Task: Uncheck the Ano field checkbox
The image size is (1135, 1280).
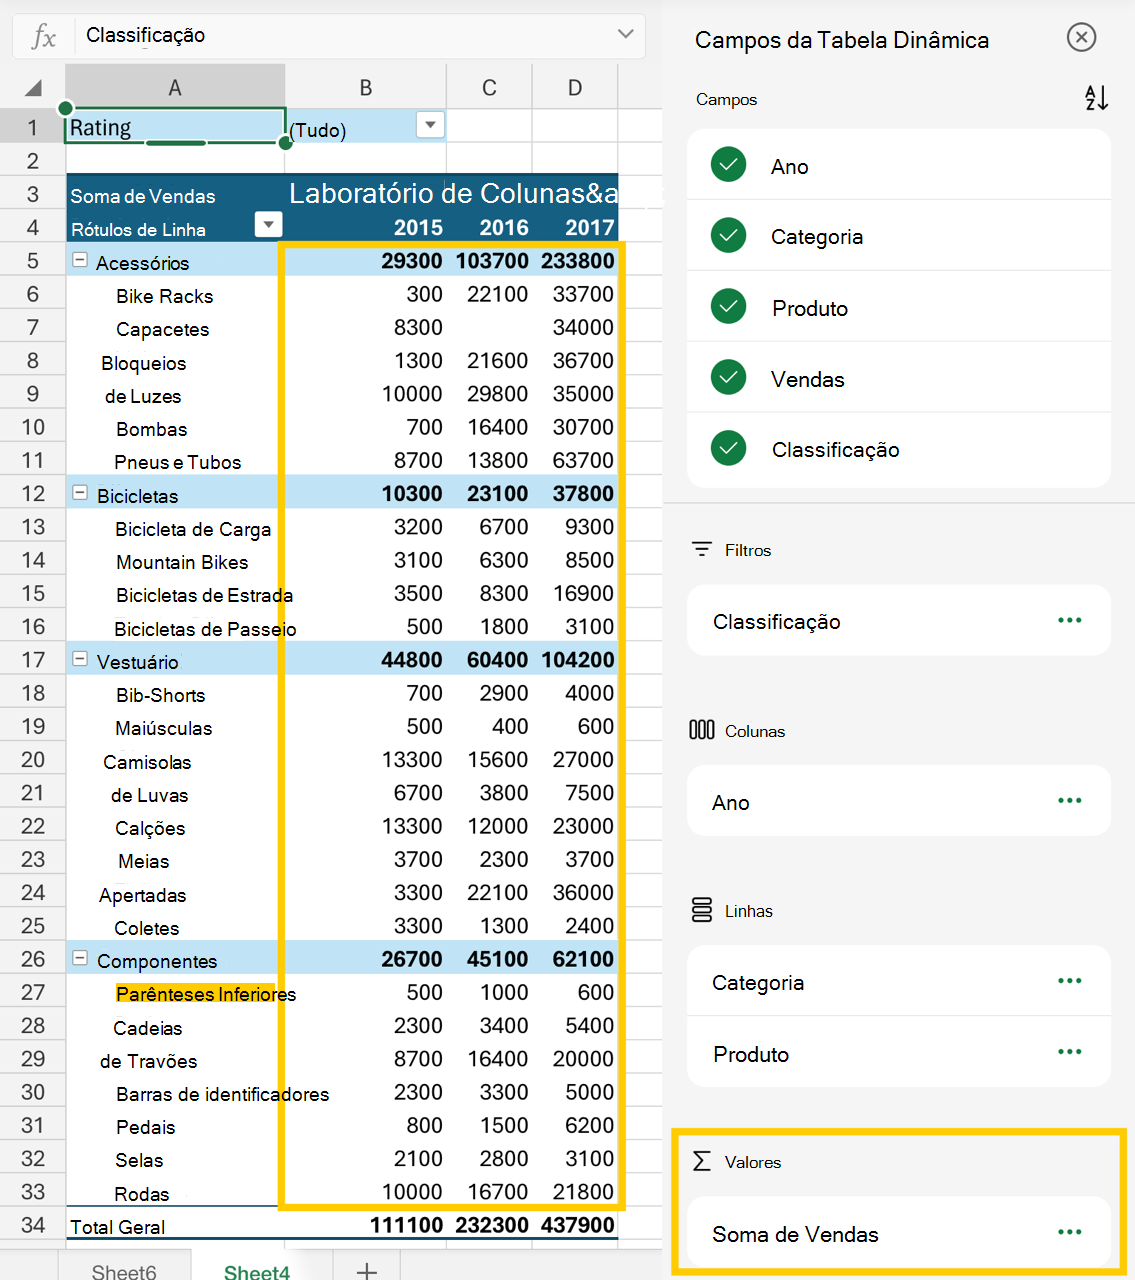Action: (728, 165)
